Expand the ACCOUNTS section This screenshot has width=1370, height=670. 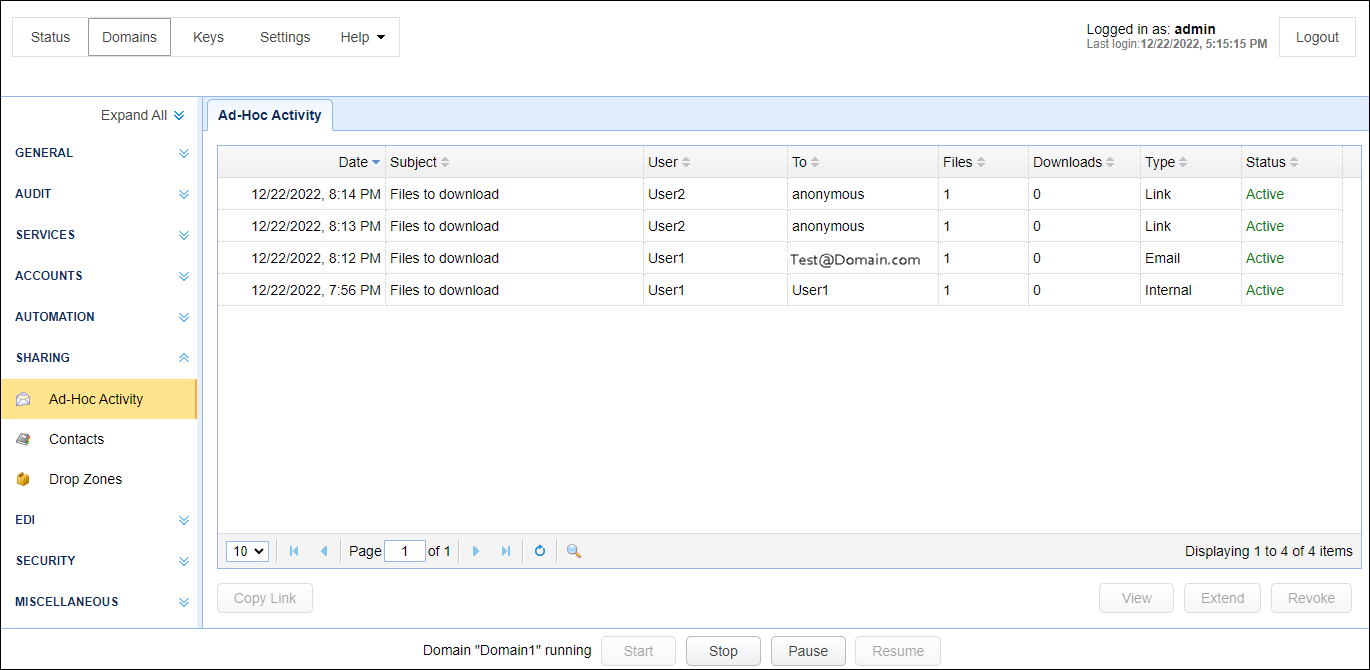click(183, 276)
